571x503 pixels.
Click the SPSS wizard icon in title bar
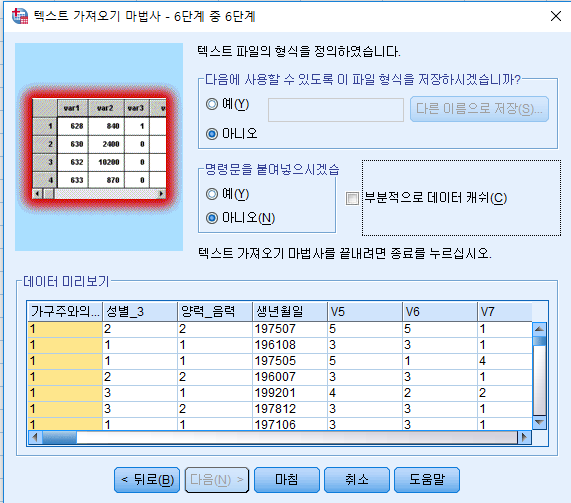(20, 16)
